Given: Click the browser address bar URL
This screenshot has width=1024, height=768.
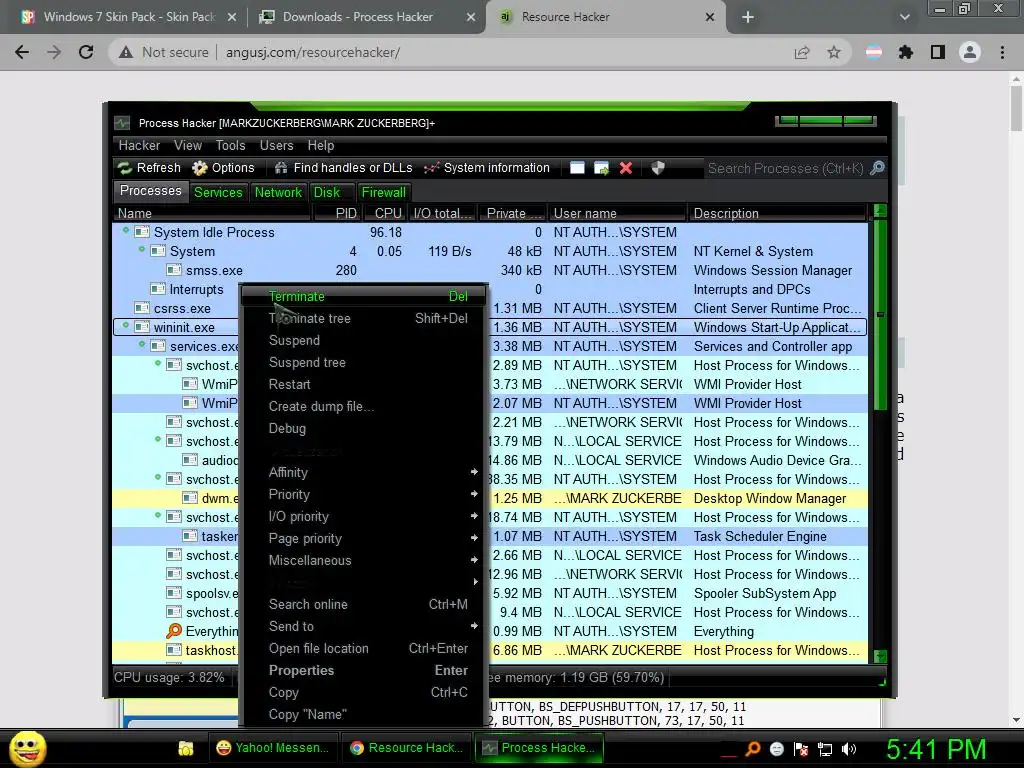Looking at the screenshot, I should pyautogui.click(x=313, y=52).
